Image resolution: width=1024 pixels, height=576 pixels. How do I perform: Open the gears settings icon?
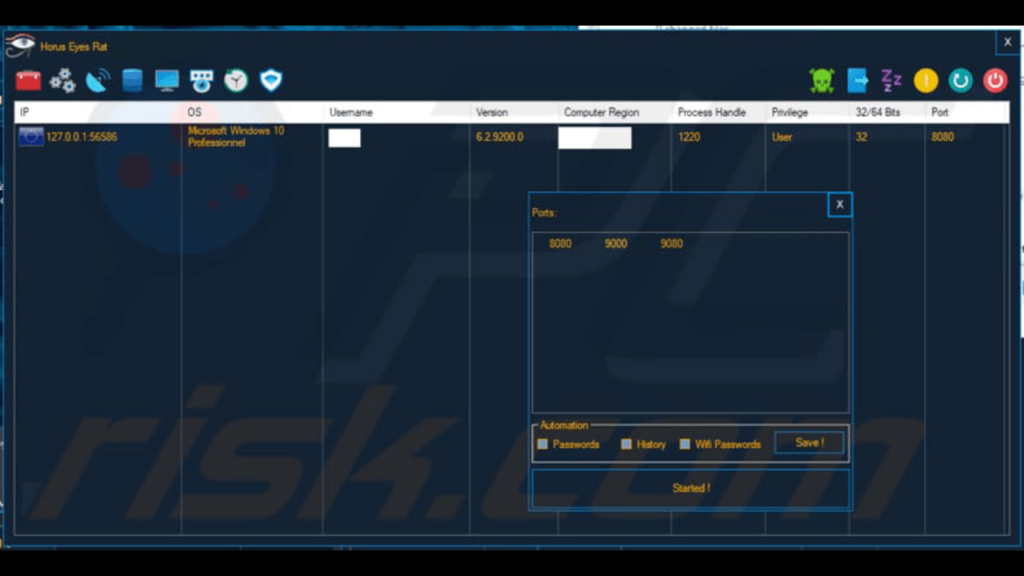(x=63, y=80)
